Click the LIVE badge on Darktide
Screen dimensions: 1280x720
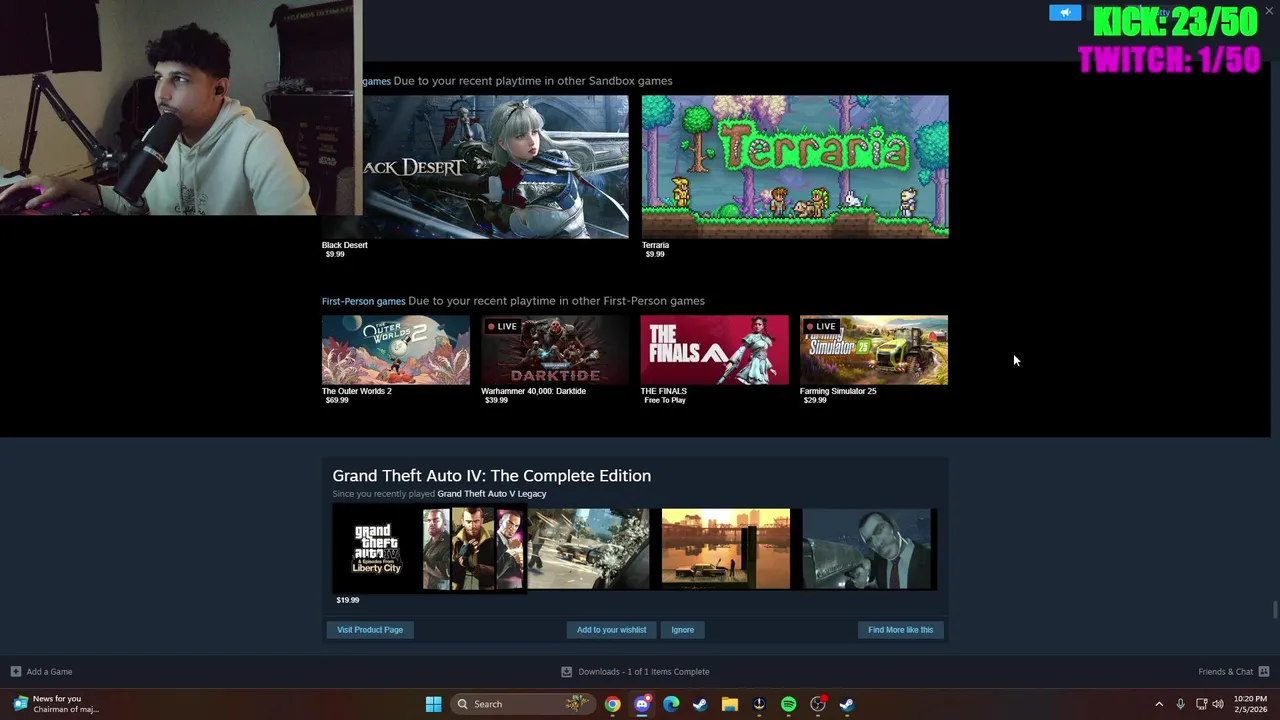point(502,326)
